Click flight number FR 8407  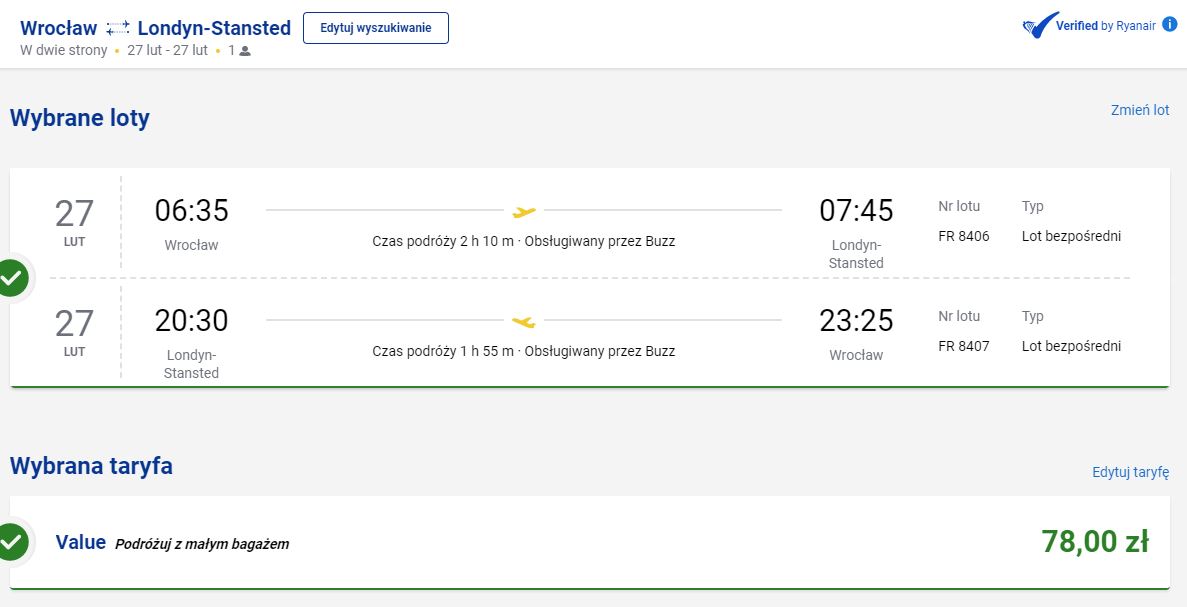pos(964,347)
